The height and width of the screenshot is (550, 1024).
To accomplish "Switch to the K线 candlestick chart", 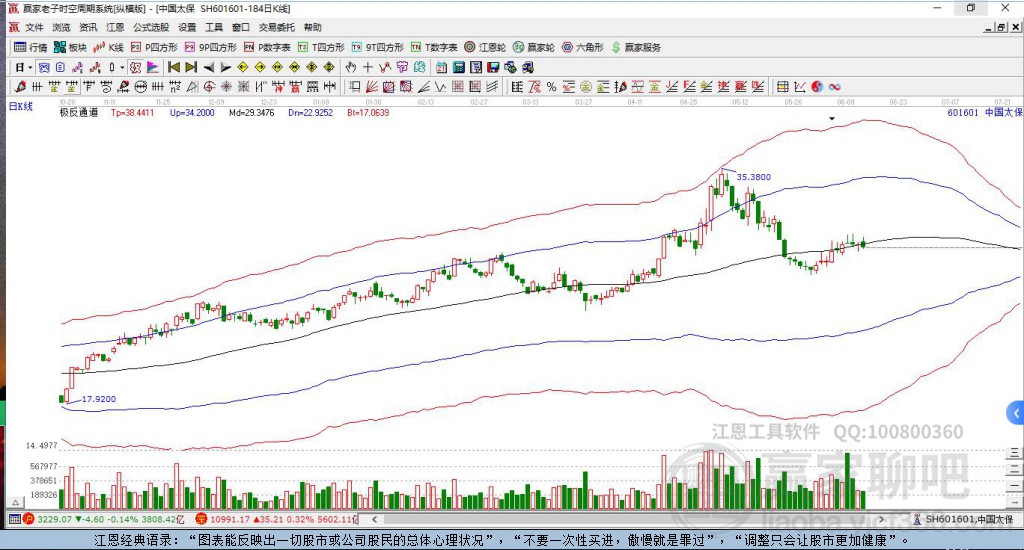I will (x=108, y=47).
